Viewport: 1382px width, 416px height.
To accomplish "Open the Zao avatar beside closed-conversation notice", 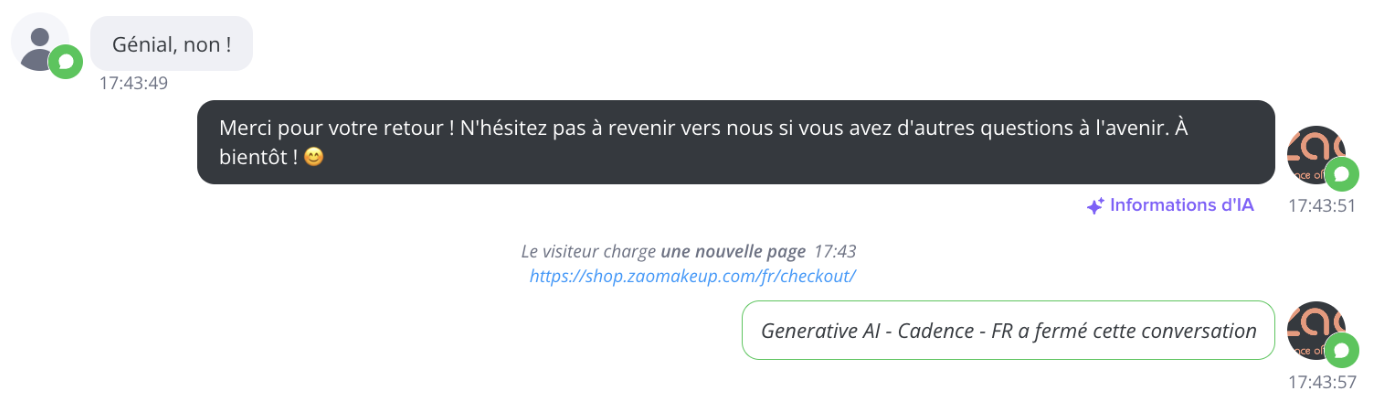I will (x=1316, y=330).
